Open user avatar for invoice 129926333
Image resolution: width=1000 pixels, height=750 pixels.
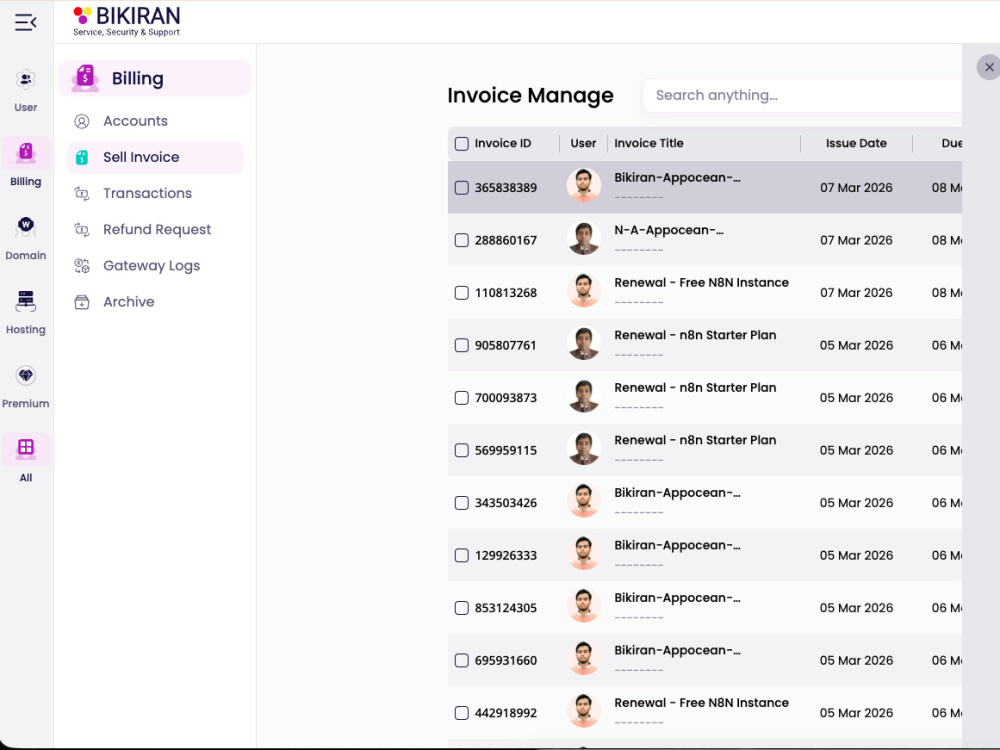click(x=584, y=553)
